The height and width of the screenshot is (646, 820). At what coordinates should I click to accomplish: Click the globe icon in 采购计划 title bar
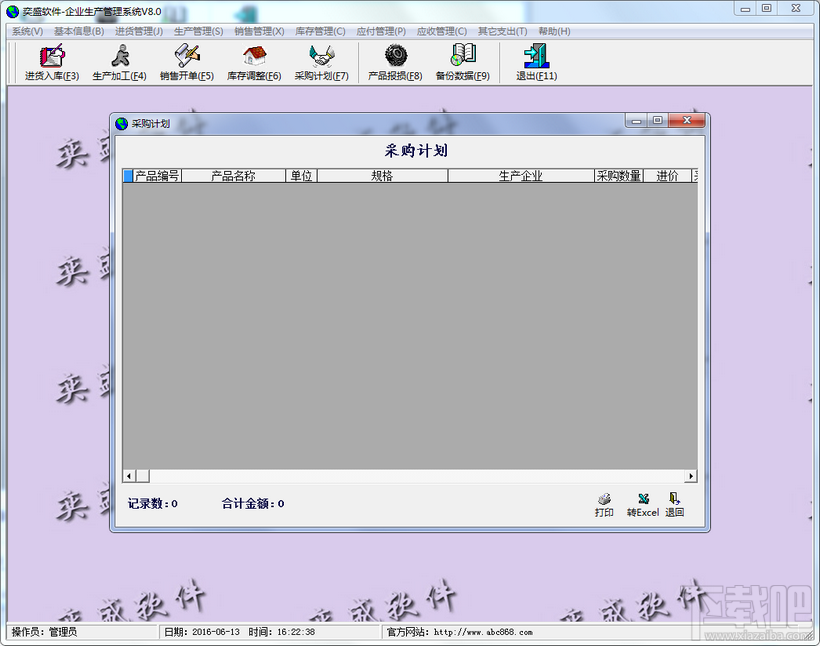[x=122, y=124]
